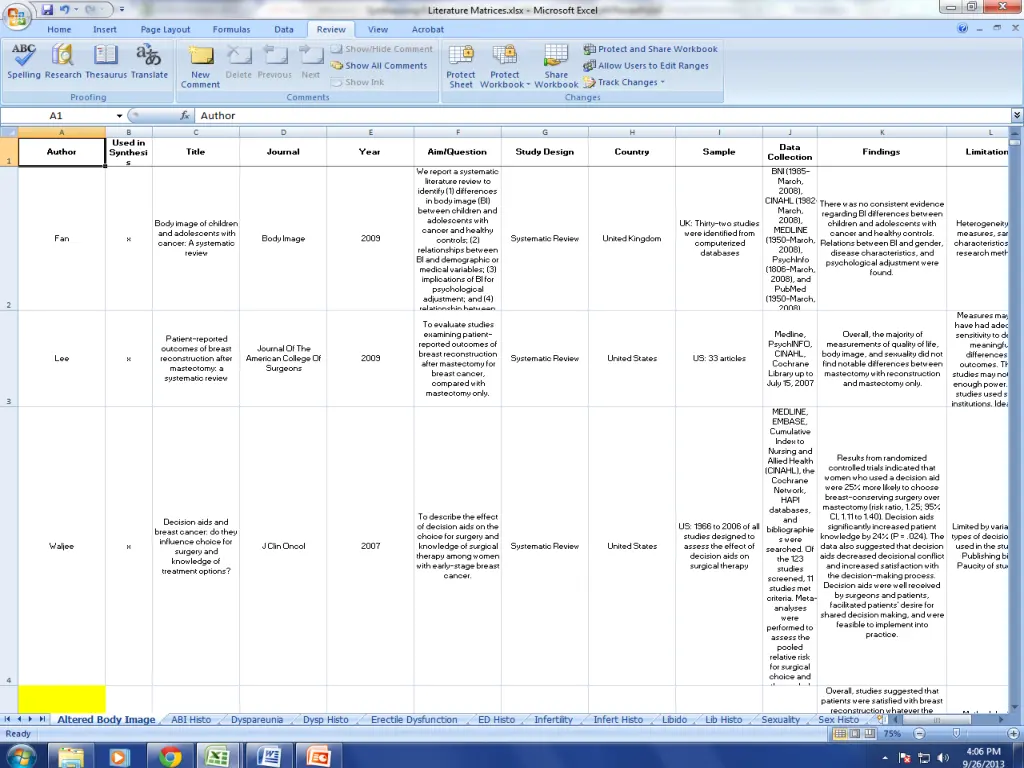This screenshot has width=1024, height=768.
Task: Go to first sheet tab arrow
Action: pos(7,719)
